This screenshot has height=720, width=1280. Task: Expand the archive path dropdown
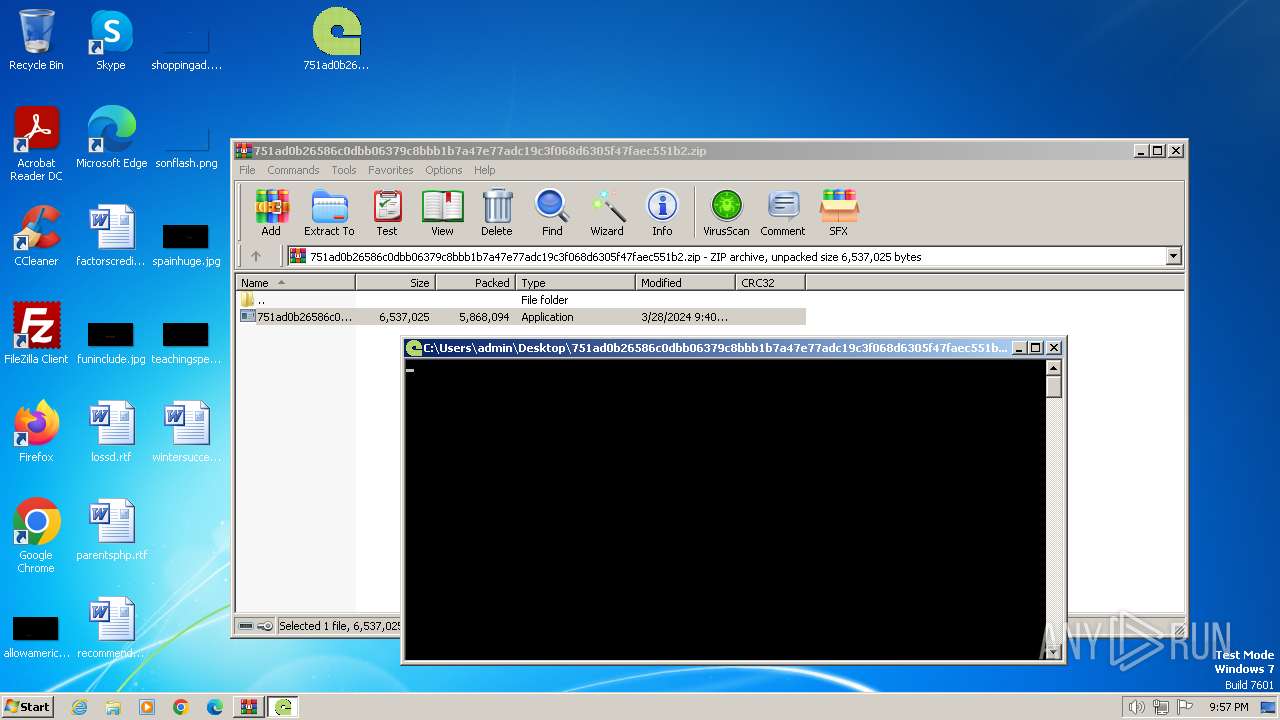point(1173,256)
